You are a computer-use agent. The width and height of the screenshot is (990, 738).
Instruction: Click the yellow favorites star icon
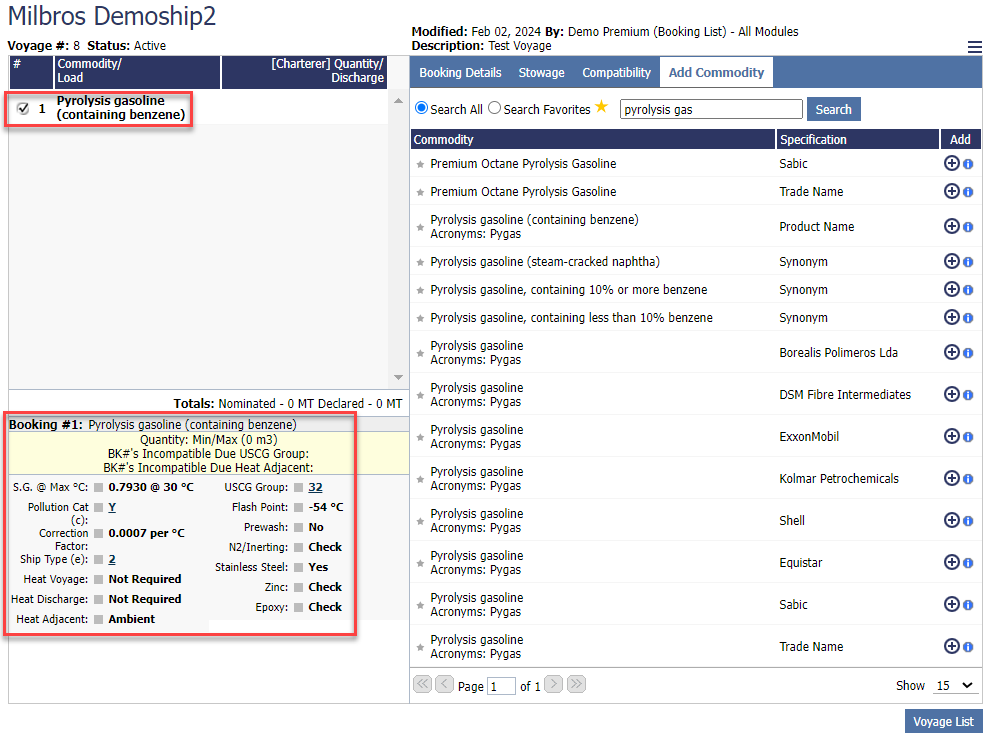click(x=601, y=107)
